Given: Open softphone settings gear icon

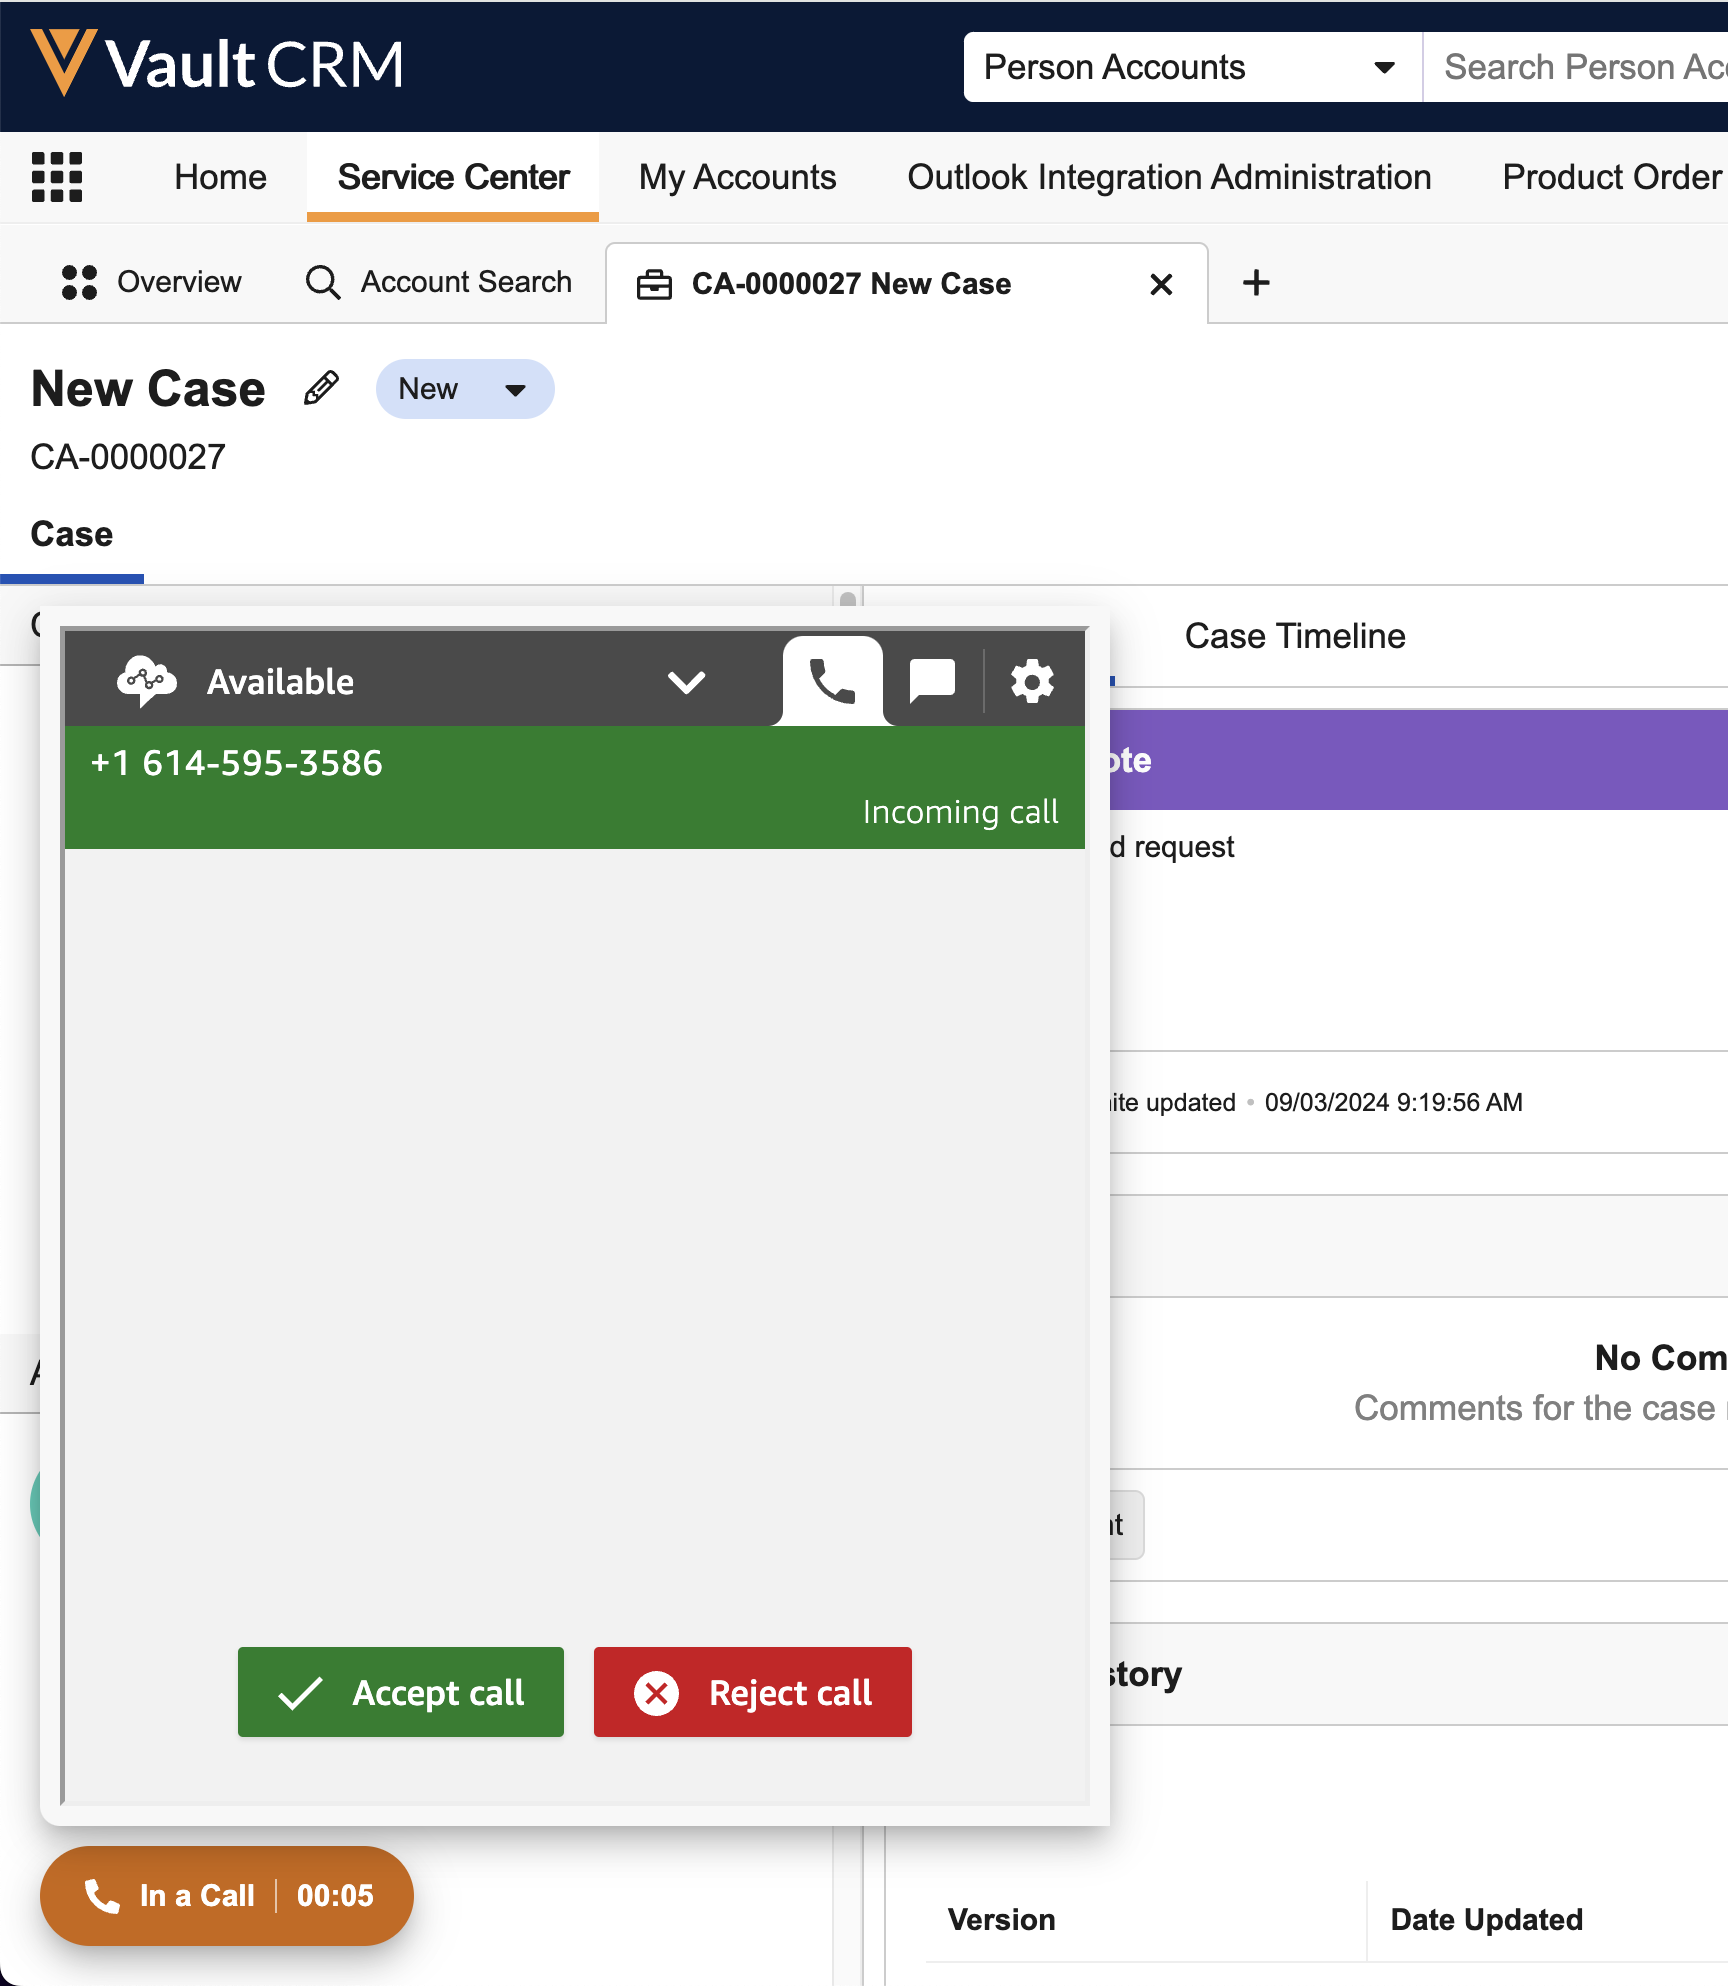Looking at the screenshot, I should click(1032, 682).
